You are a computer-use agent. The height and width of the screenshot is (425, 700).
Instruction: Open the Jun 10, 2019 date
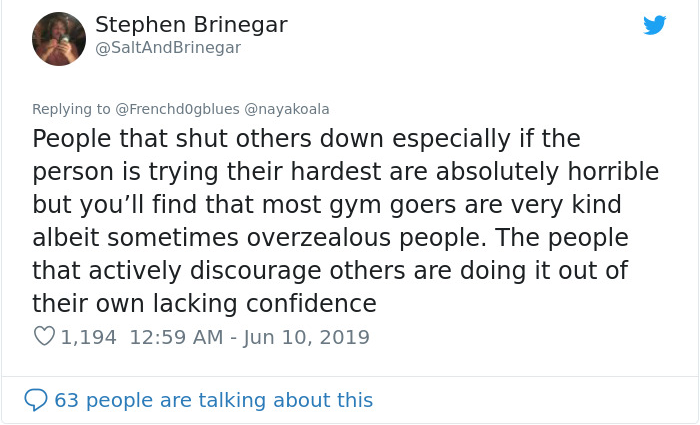tap(304, 337)
